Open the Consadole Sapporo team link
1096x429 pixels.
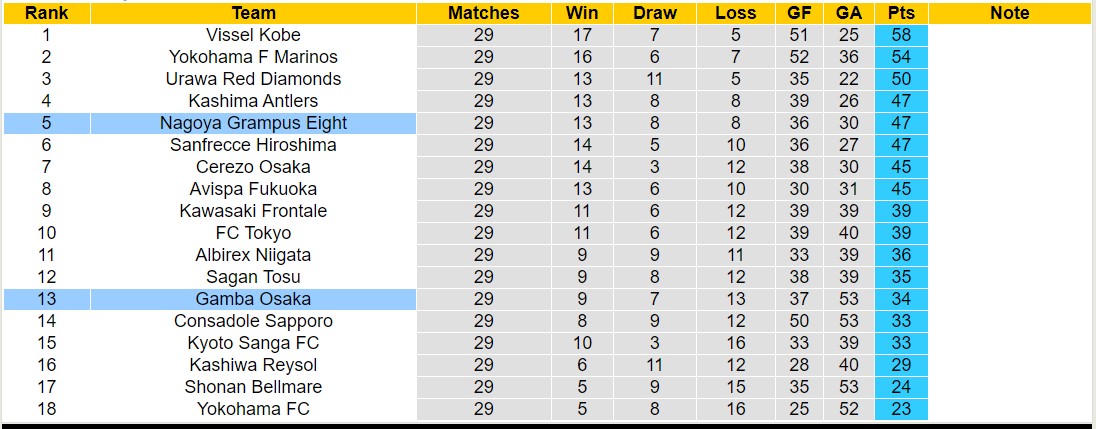(253, 321)
